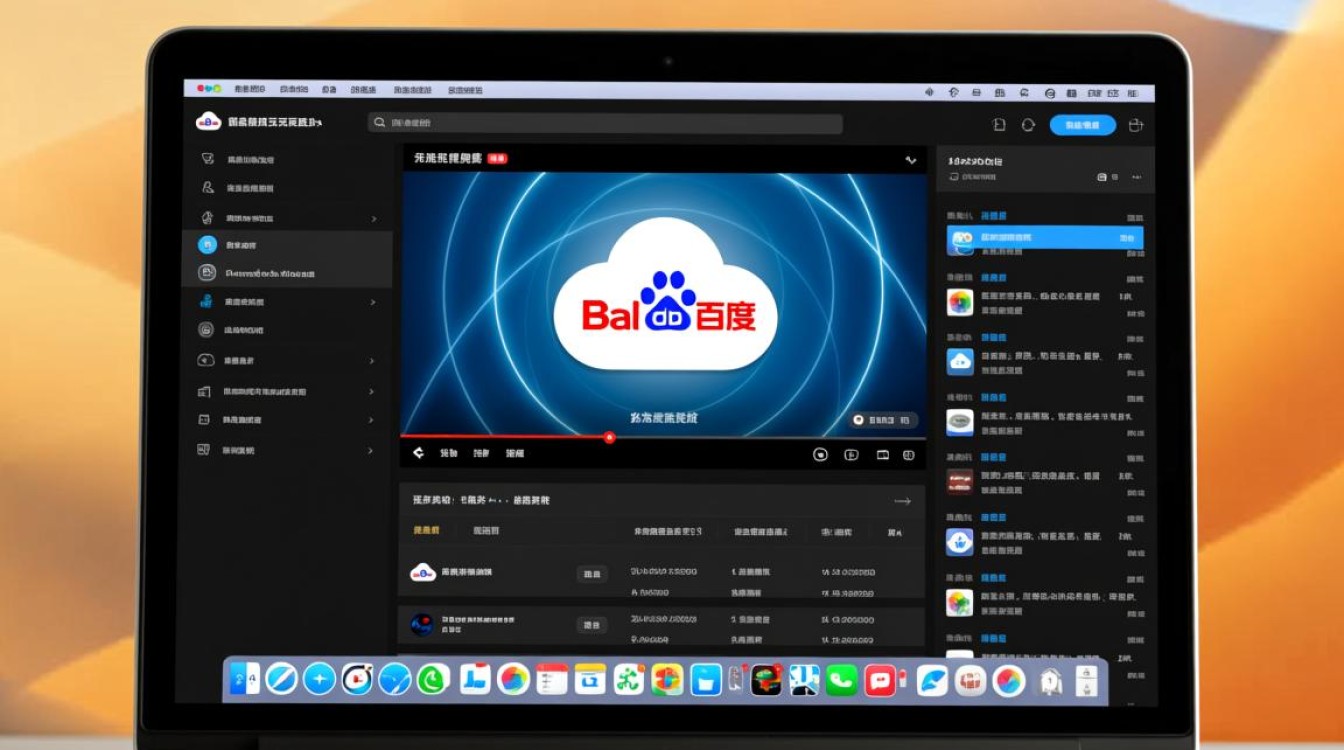Click the leftmost circular icon in the video's right-side controls
The width and height of the screenshot is (1344, 750).
(x=821, y=455)
